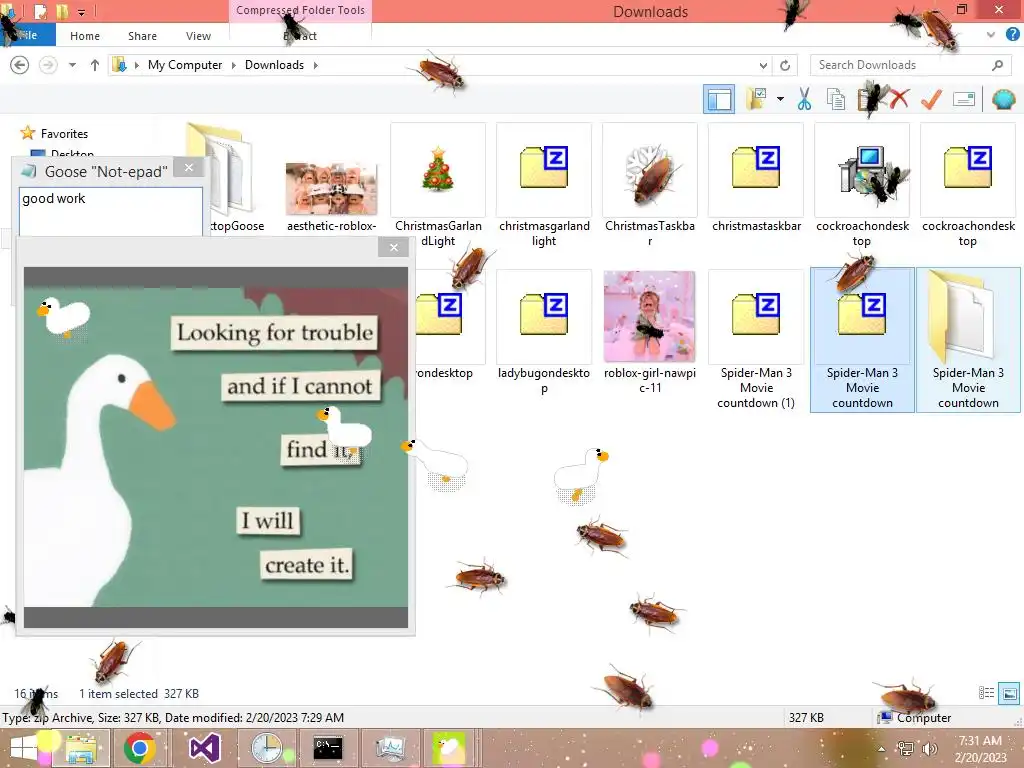Select Spider-Man 3 Movie countdown folder
The width and height of the screenshot is (1024, 768).
[x=968, y=340]
